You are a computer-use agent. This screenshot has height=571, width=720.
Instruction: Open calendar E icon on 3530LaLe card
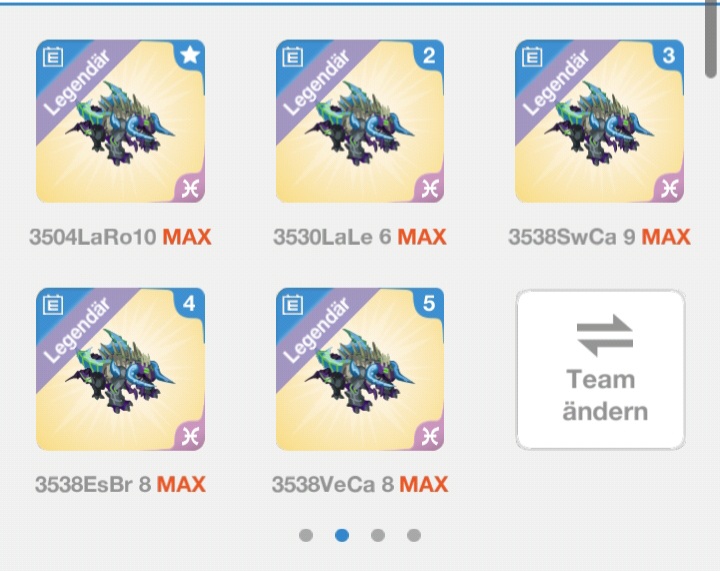tap(292, 57)
